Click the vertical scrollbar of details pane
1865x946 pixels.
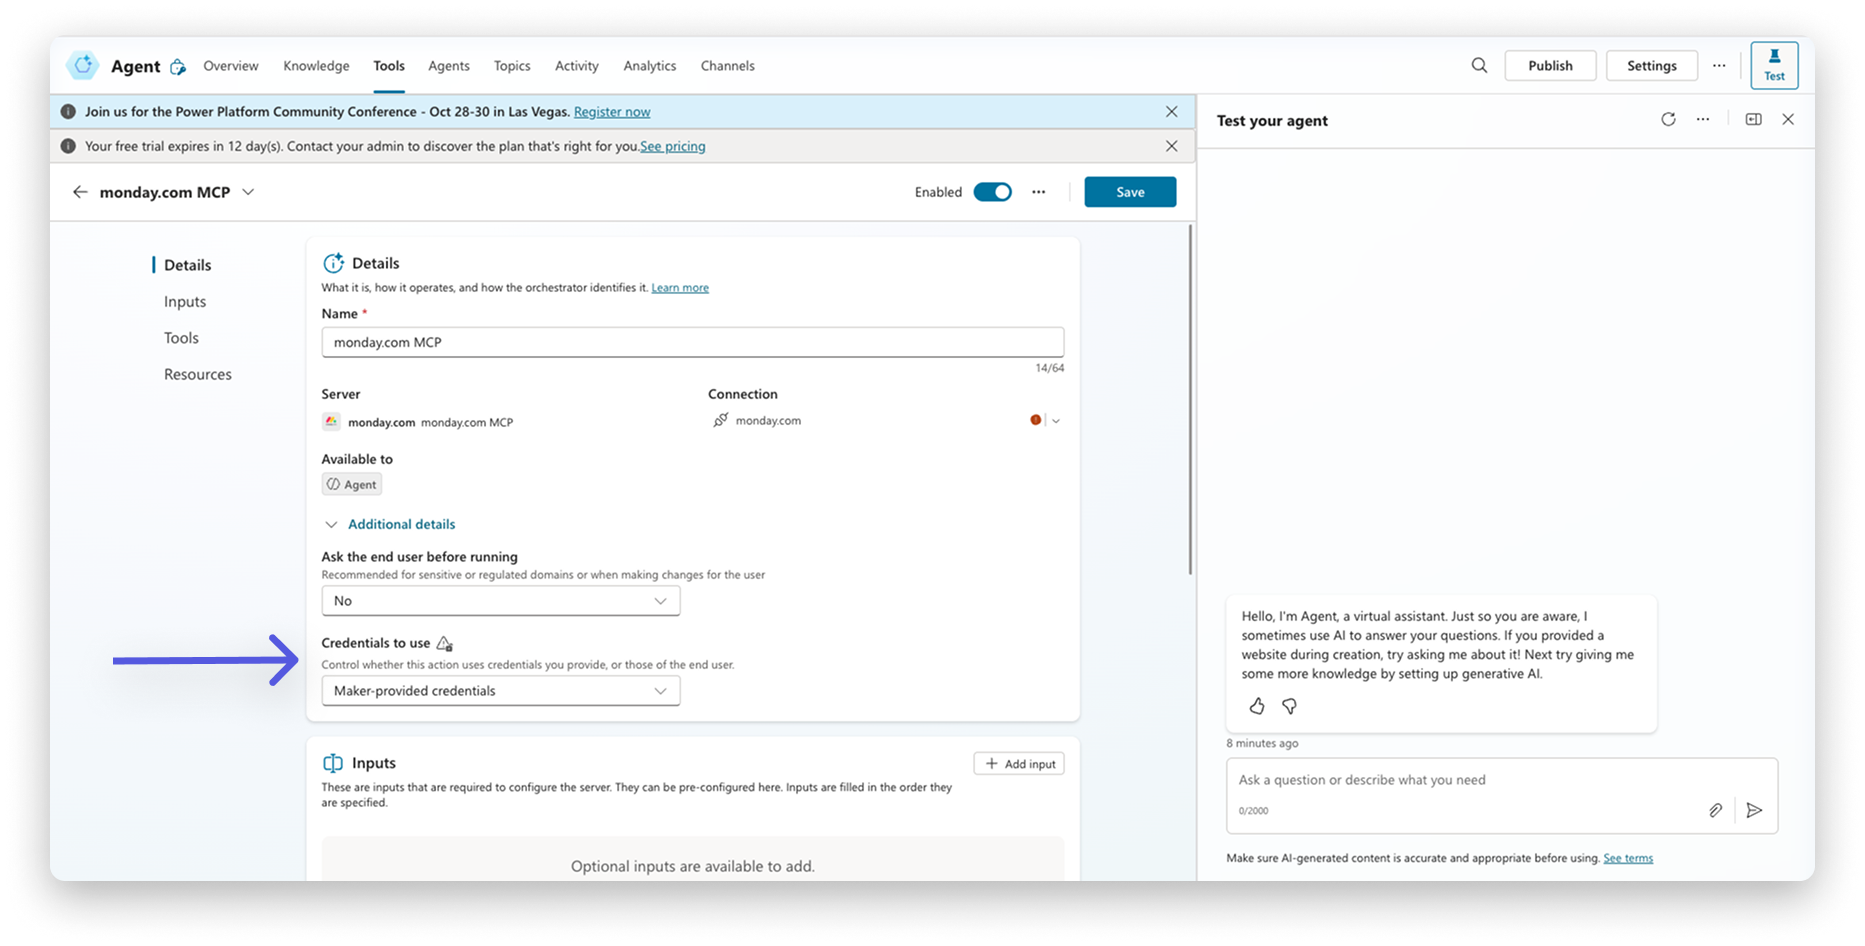(x=1190, y=400)
